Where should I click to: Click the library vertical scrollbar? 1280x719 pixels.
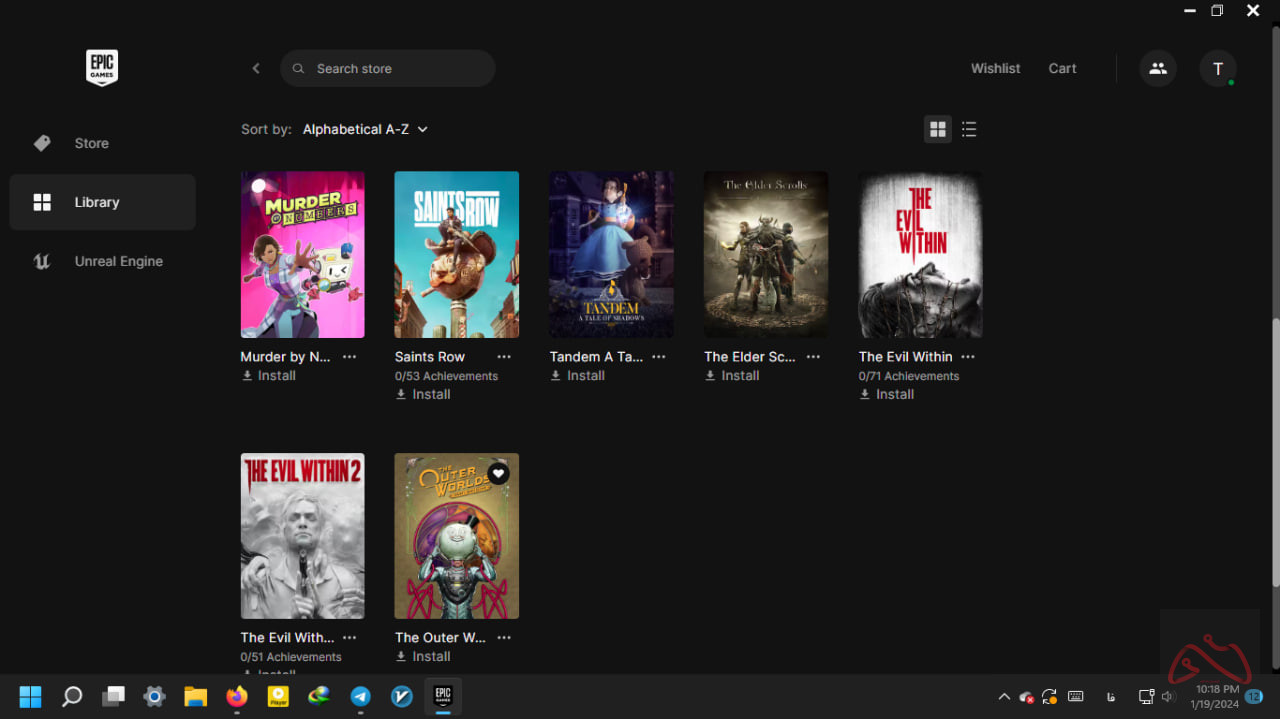point(1275,450)
